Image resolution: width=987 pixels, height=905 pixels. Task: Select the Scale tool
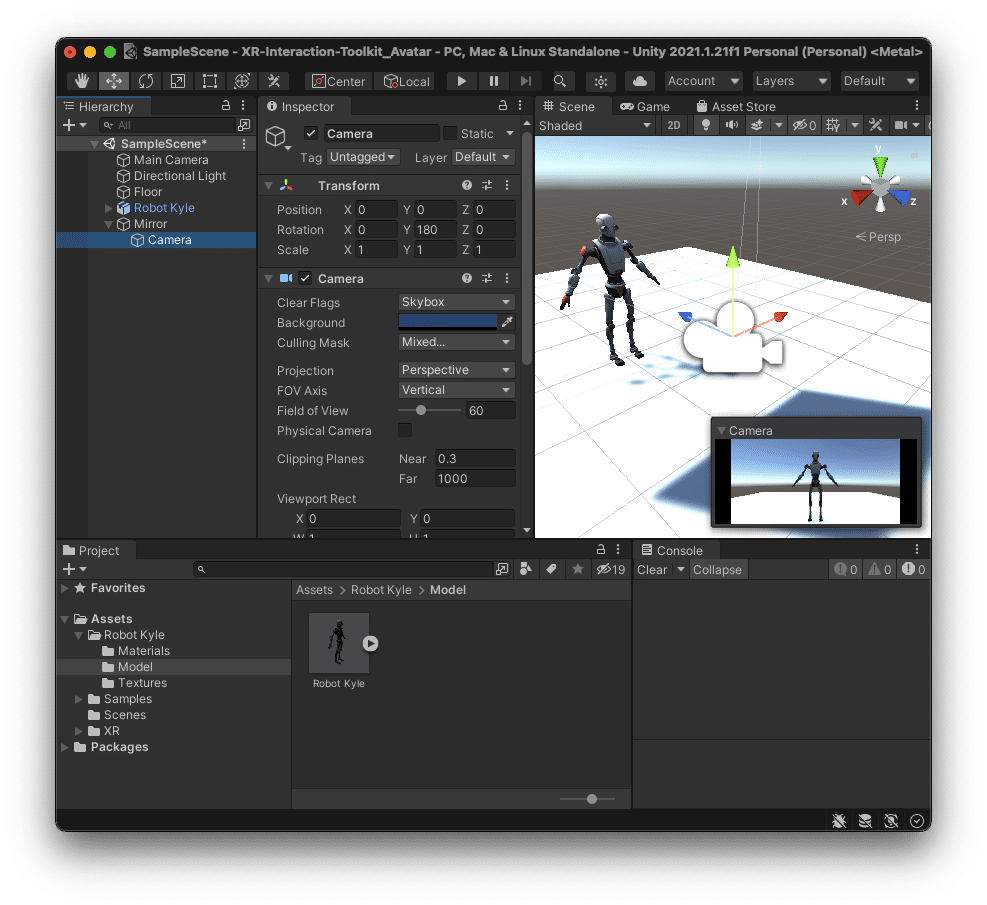click(x=178, y=81)
